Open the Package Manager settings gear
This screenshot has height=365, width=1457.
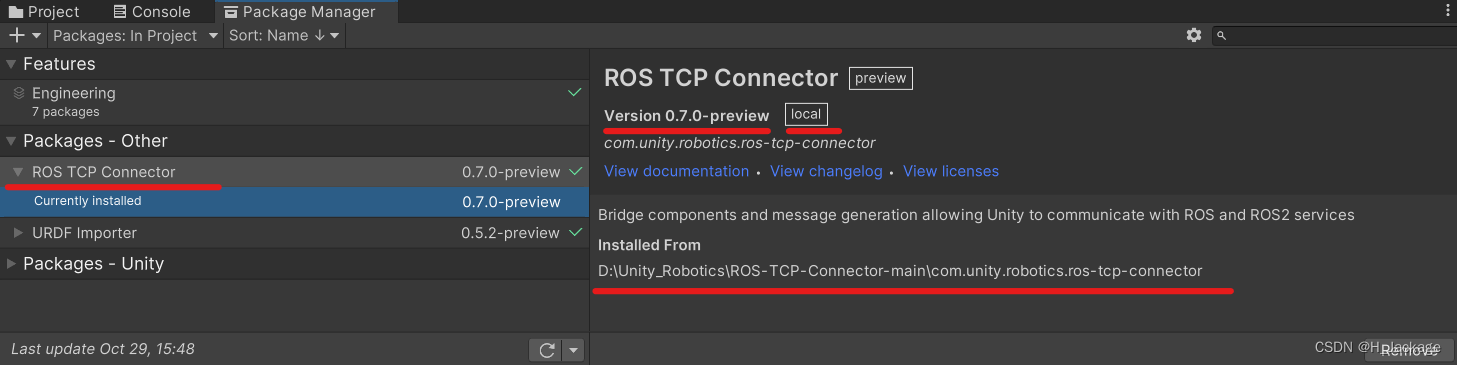(1194, 35)
